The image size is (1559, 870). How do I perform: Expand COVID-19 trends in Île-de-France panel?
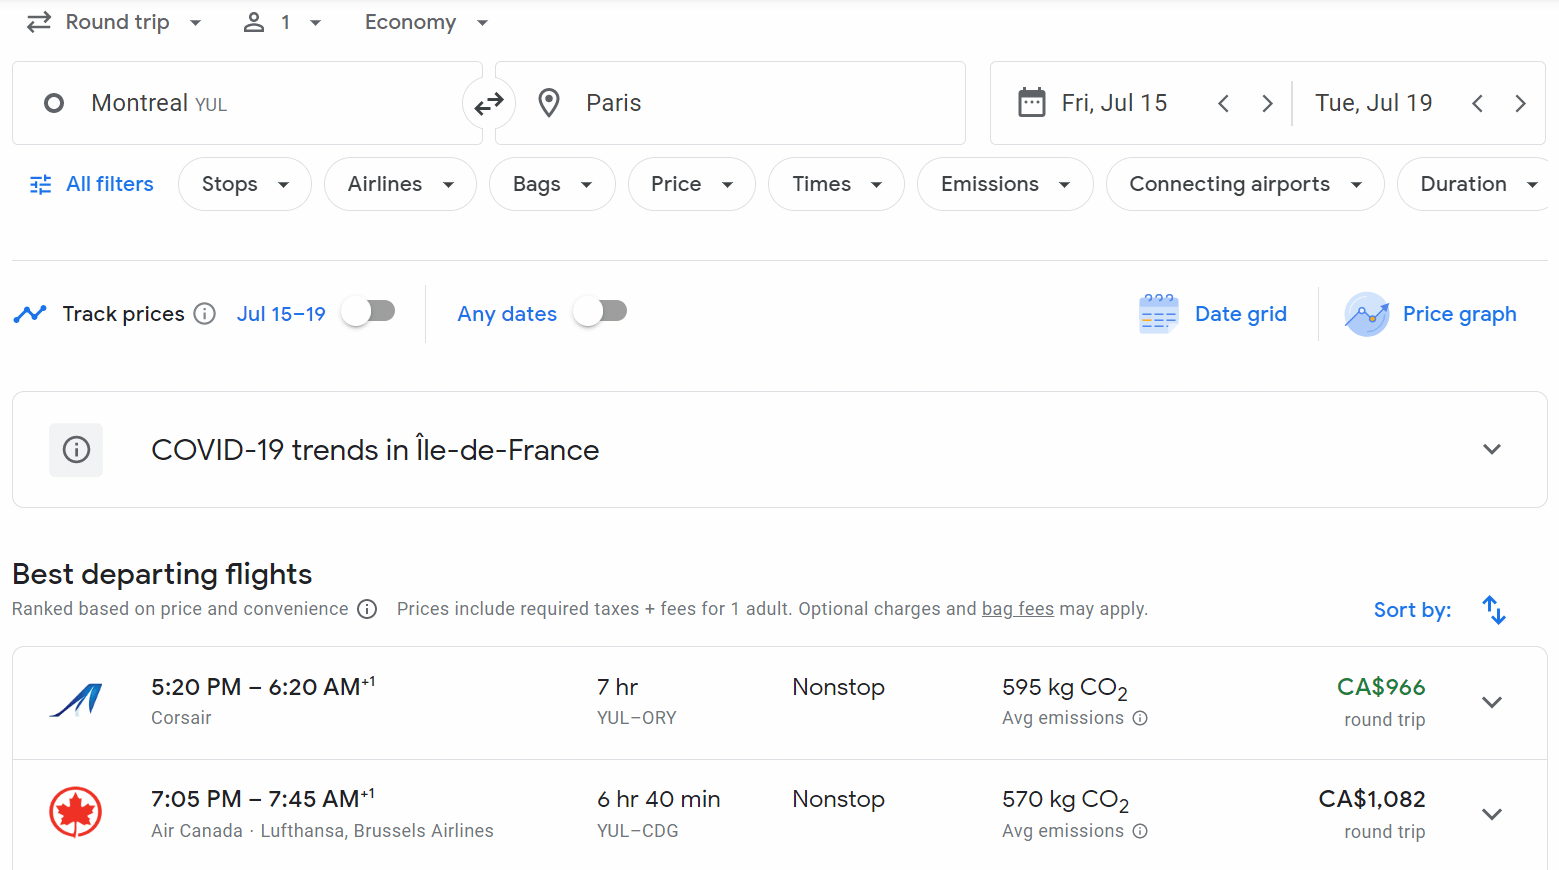(1491, 449)
